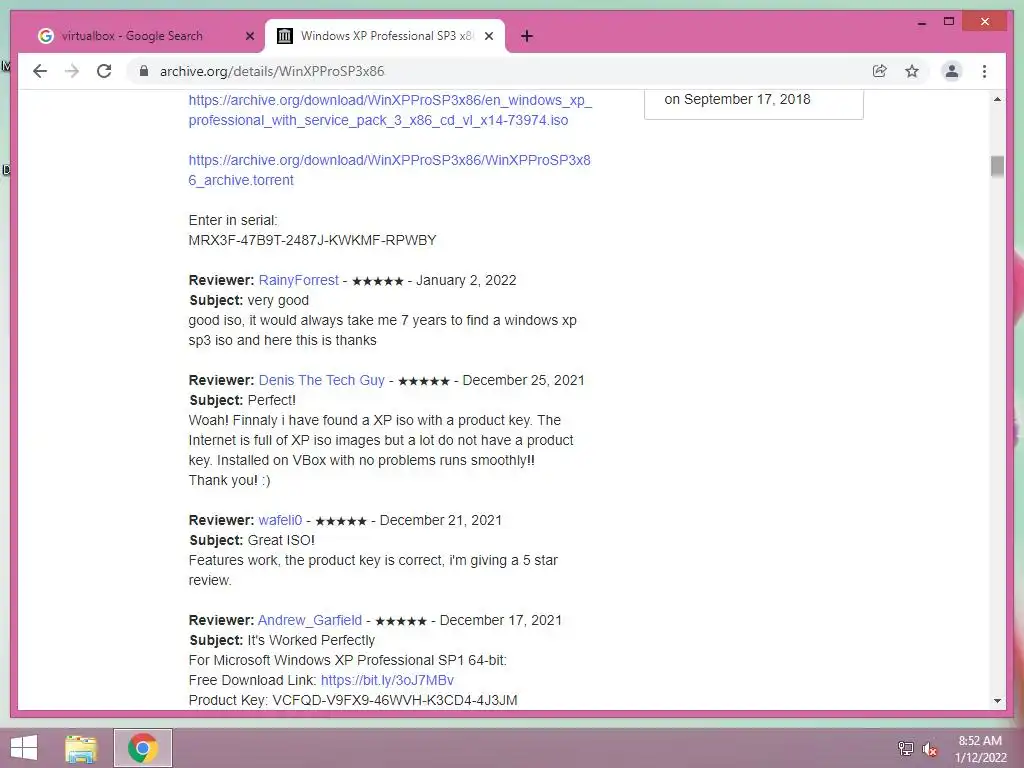Click the scrollbar down arrow
1024x768 pixels.
[997, 701]
